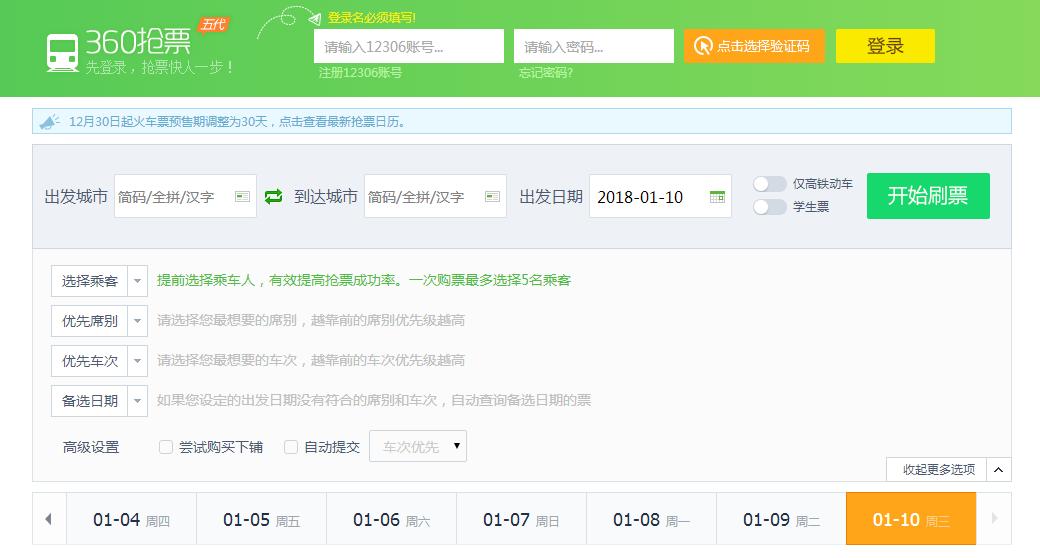Click the station picker icon in 到达城市 field
The height and width of the screenshot is (558, 1040).
pos(492,196)
